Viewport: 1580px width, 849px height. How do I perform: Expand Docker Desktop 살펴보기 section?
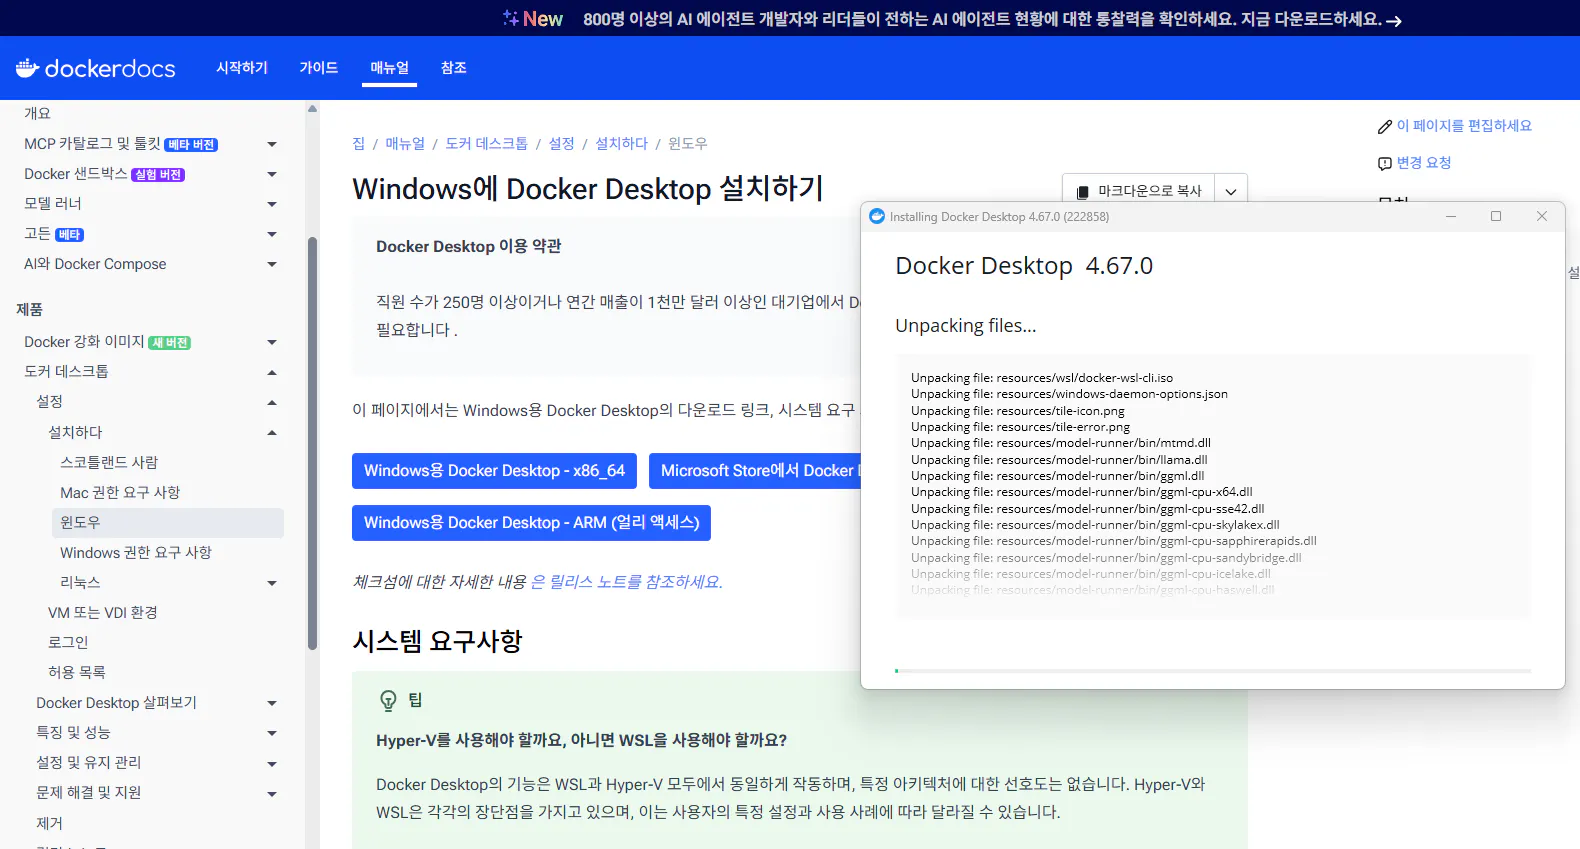[272, 704]
